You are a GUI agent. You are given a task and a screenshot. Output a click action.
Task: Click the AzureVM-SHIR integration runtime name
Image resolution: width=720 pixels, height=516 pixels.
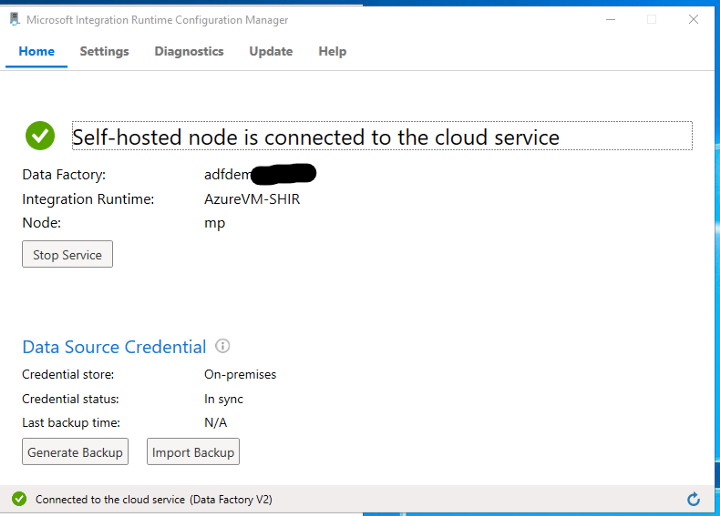[252, 199]
